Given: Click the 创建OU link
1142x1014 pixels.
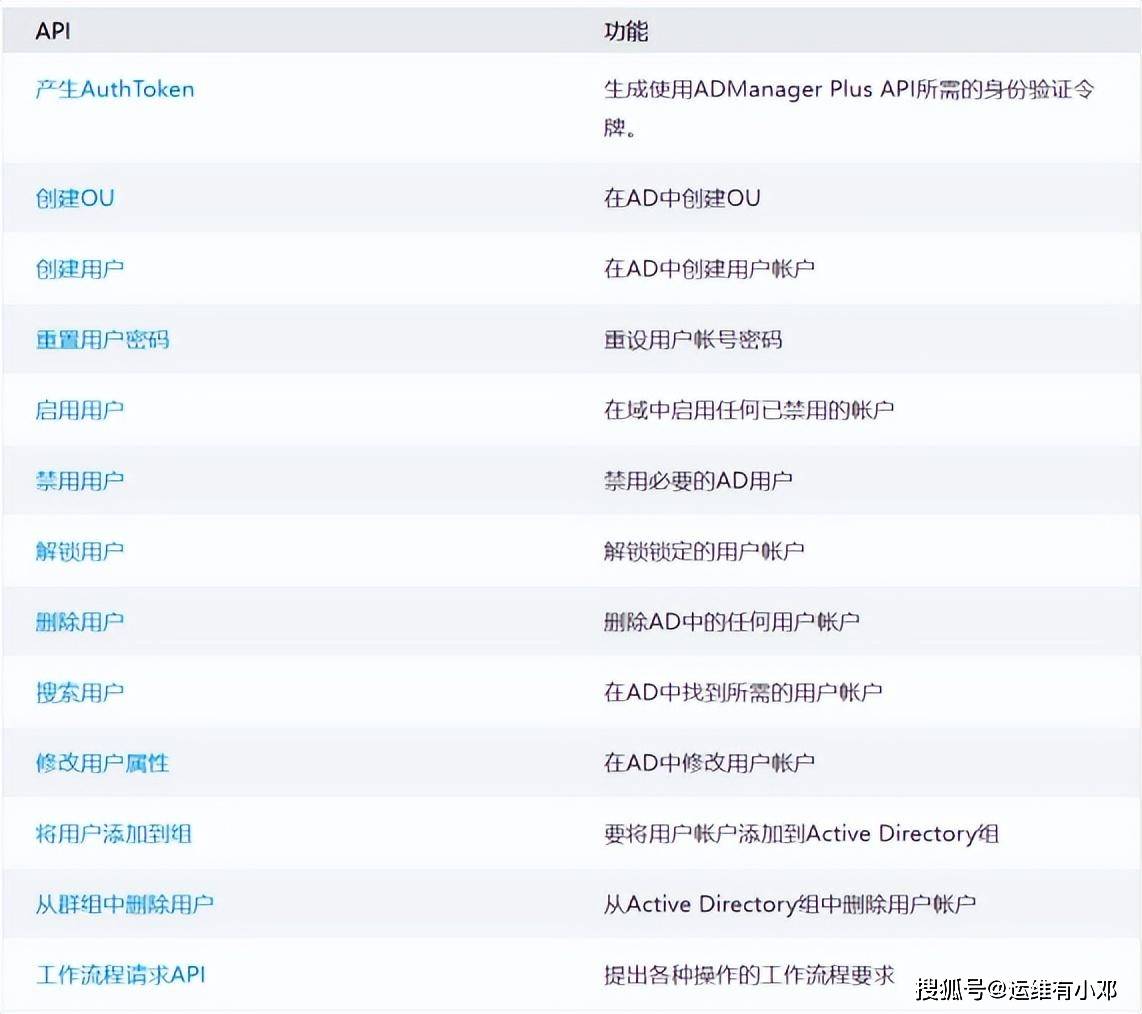Looking at the screenshot, I should tap(75, 198).
